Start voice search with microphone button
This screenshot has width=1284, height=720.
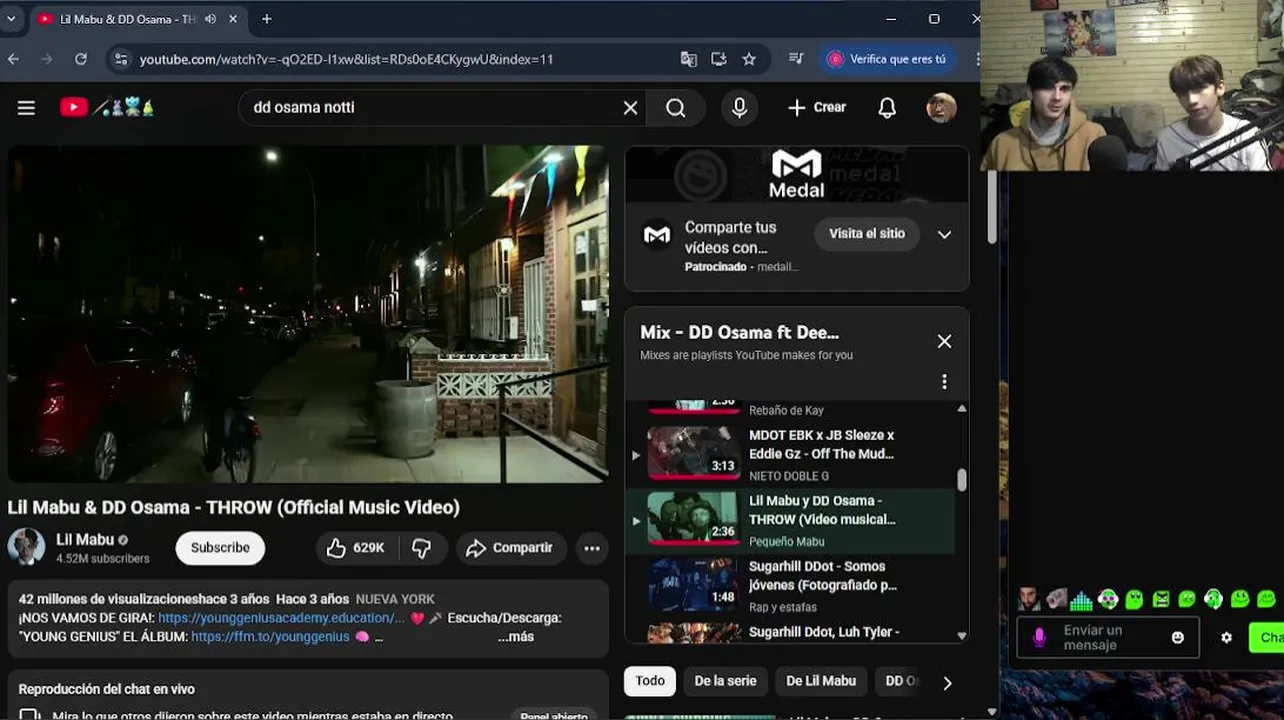[x=739, y=108]
